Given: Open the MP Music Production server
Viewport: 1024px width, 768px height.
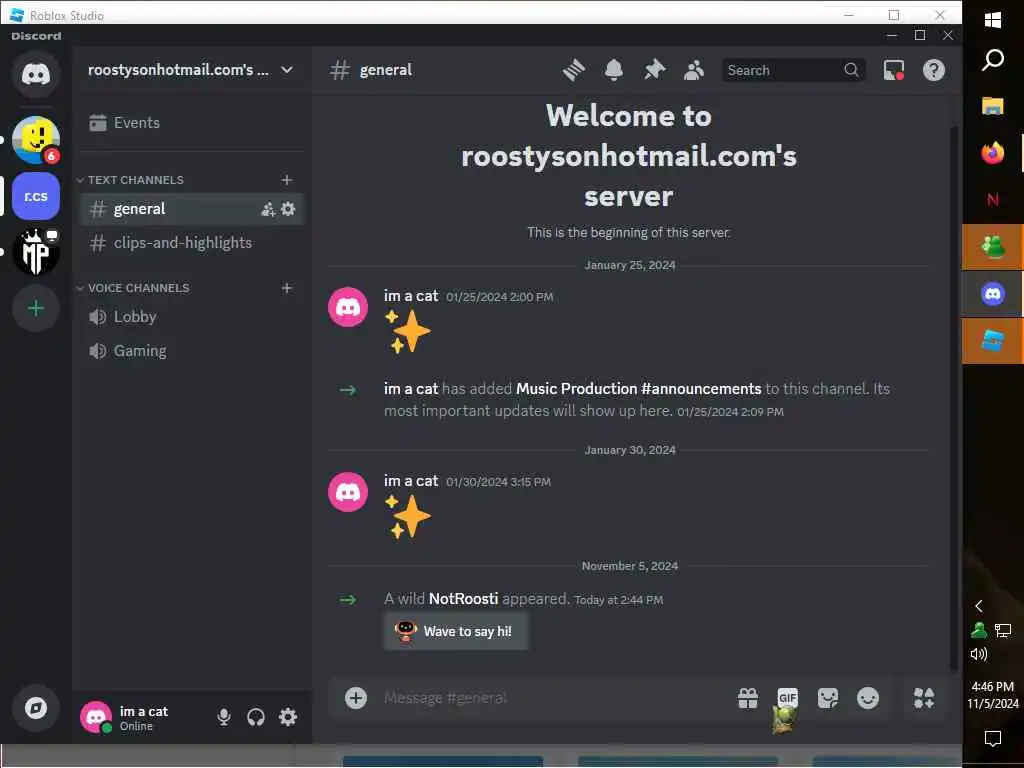Looking at the screenshot, I should click(x=35, y=251).
